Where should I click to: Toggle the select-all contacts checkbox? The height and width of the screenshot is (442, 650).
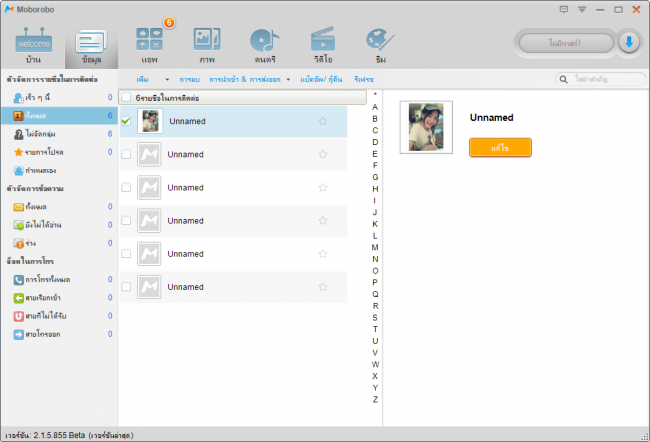(126, 98)
